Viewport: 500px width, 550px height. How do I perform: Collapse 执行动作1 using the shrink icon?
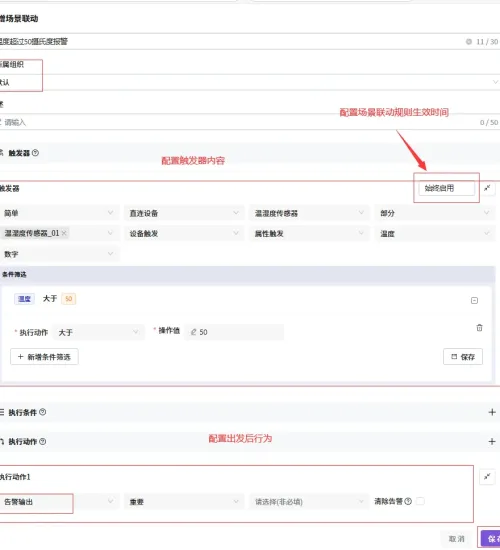tap(487, 476)
